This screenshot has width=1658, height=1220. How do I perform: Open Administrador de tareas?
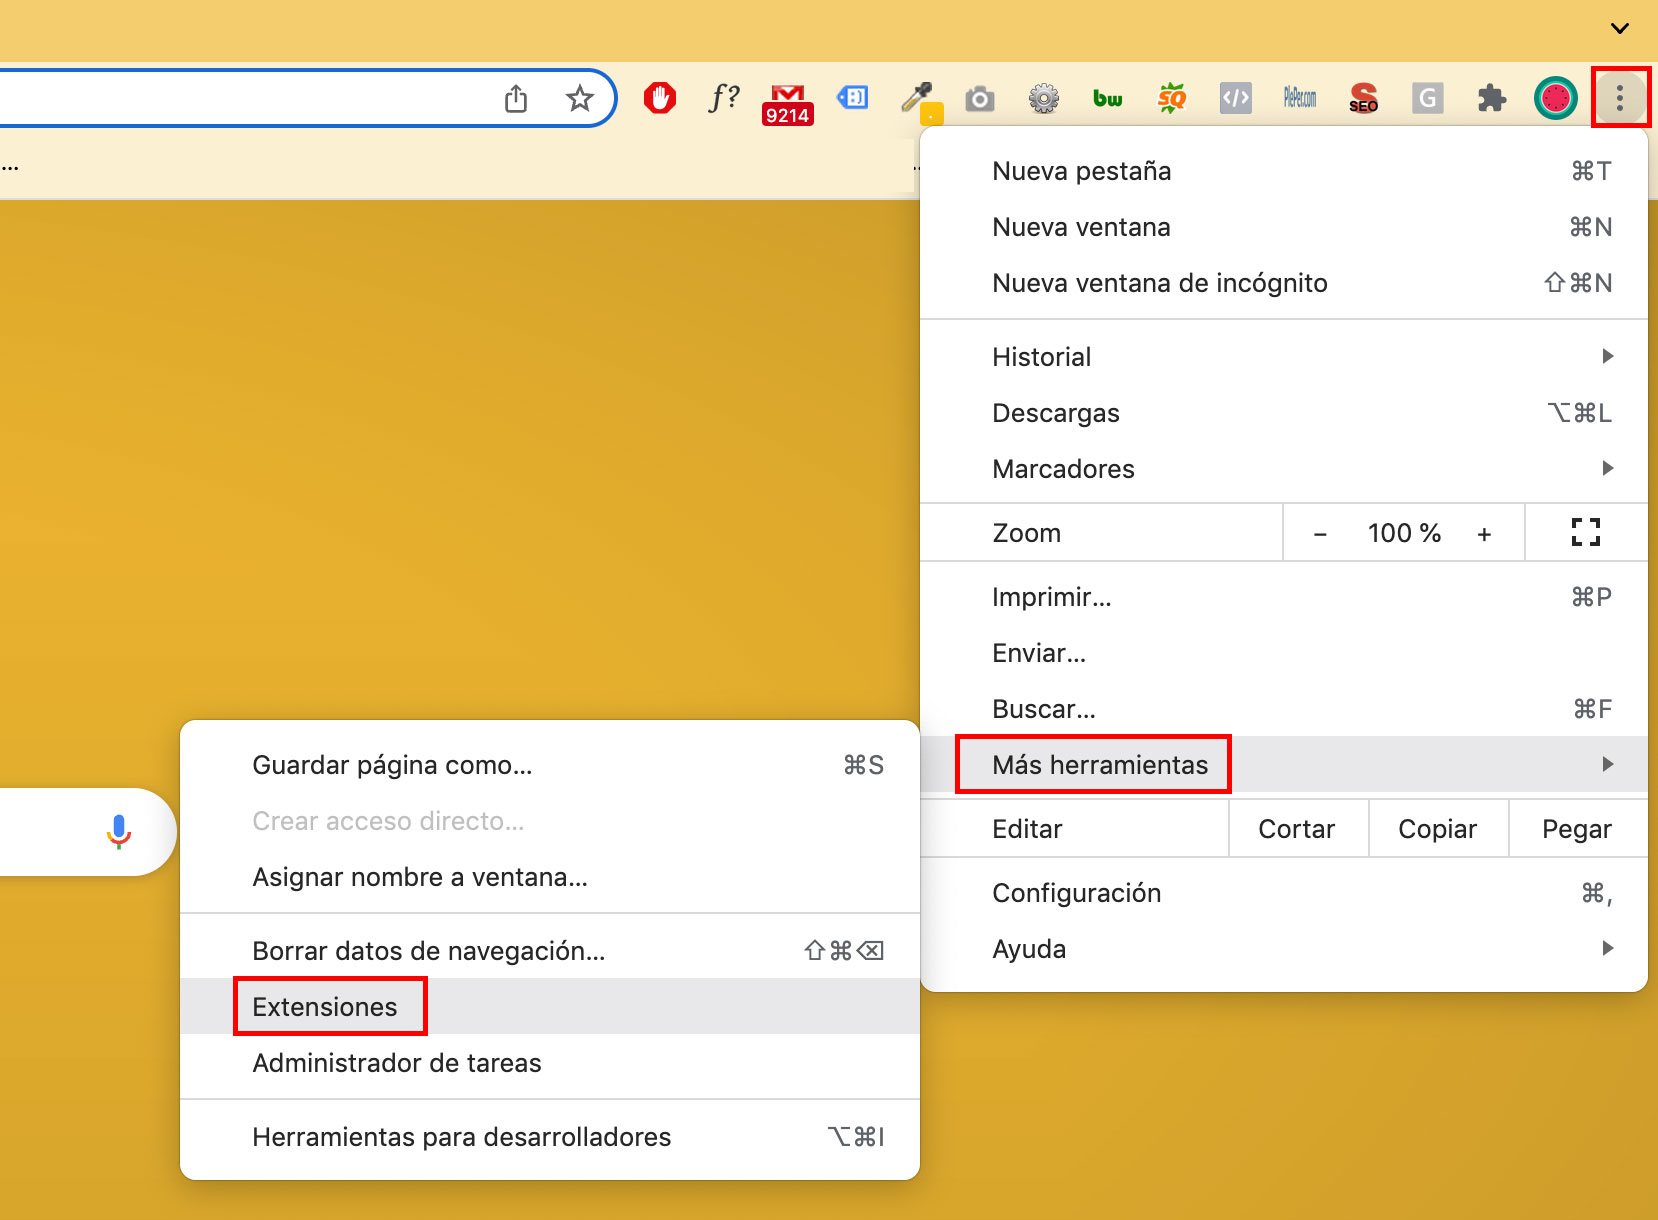click(550, 1063)
